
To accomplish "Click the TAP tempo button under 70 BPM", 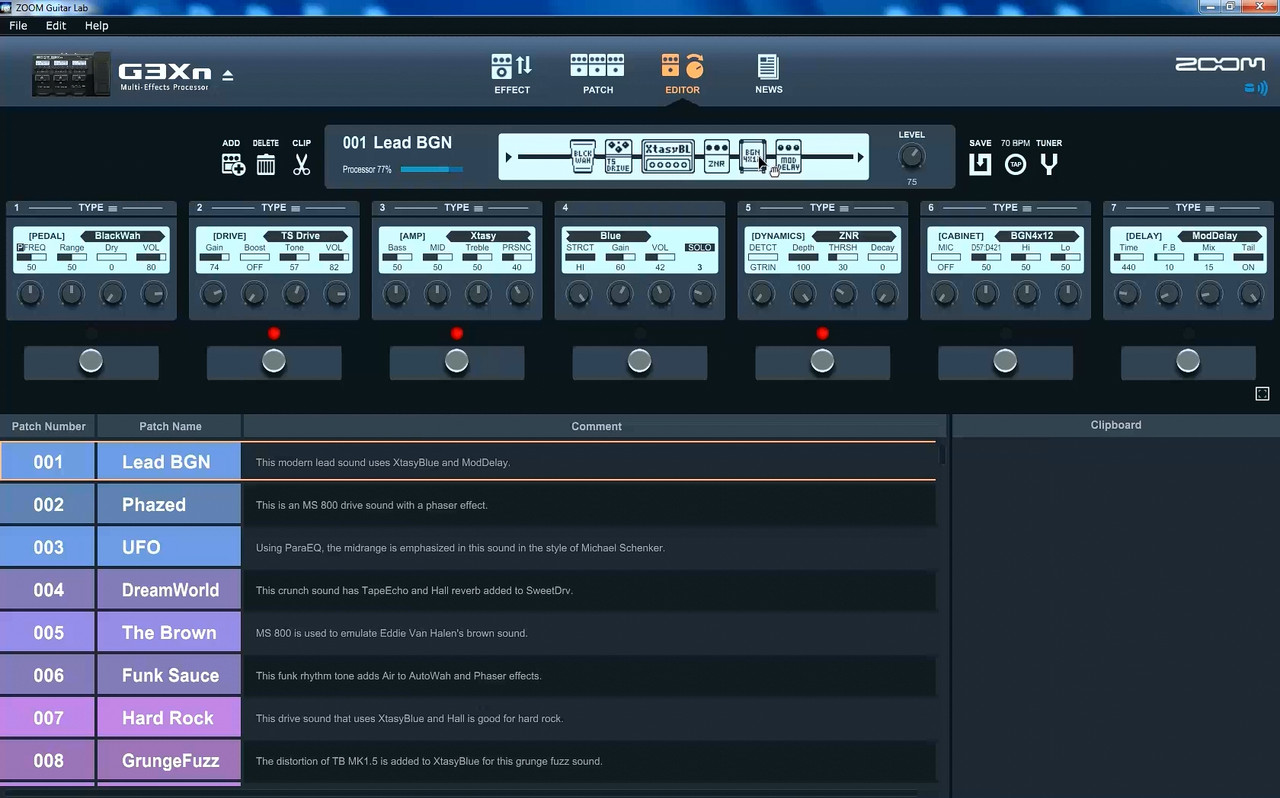I will 1015,164.
